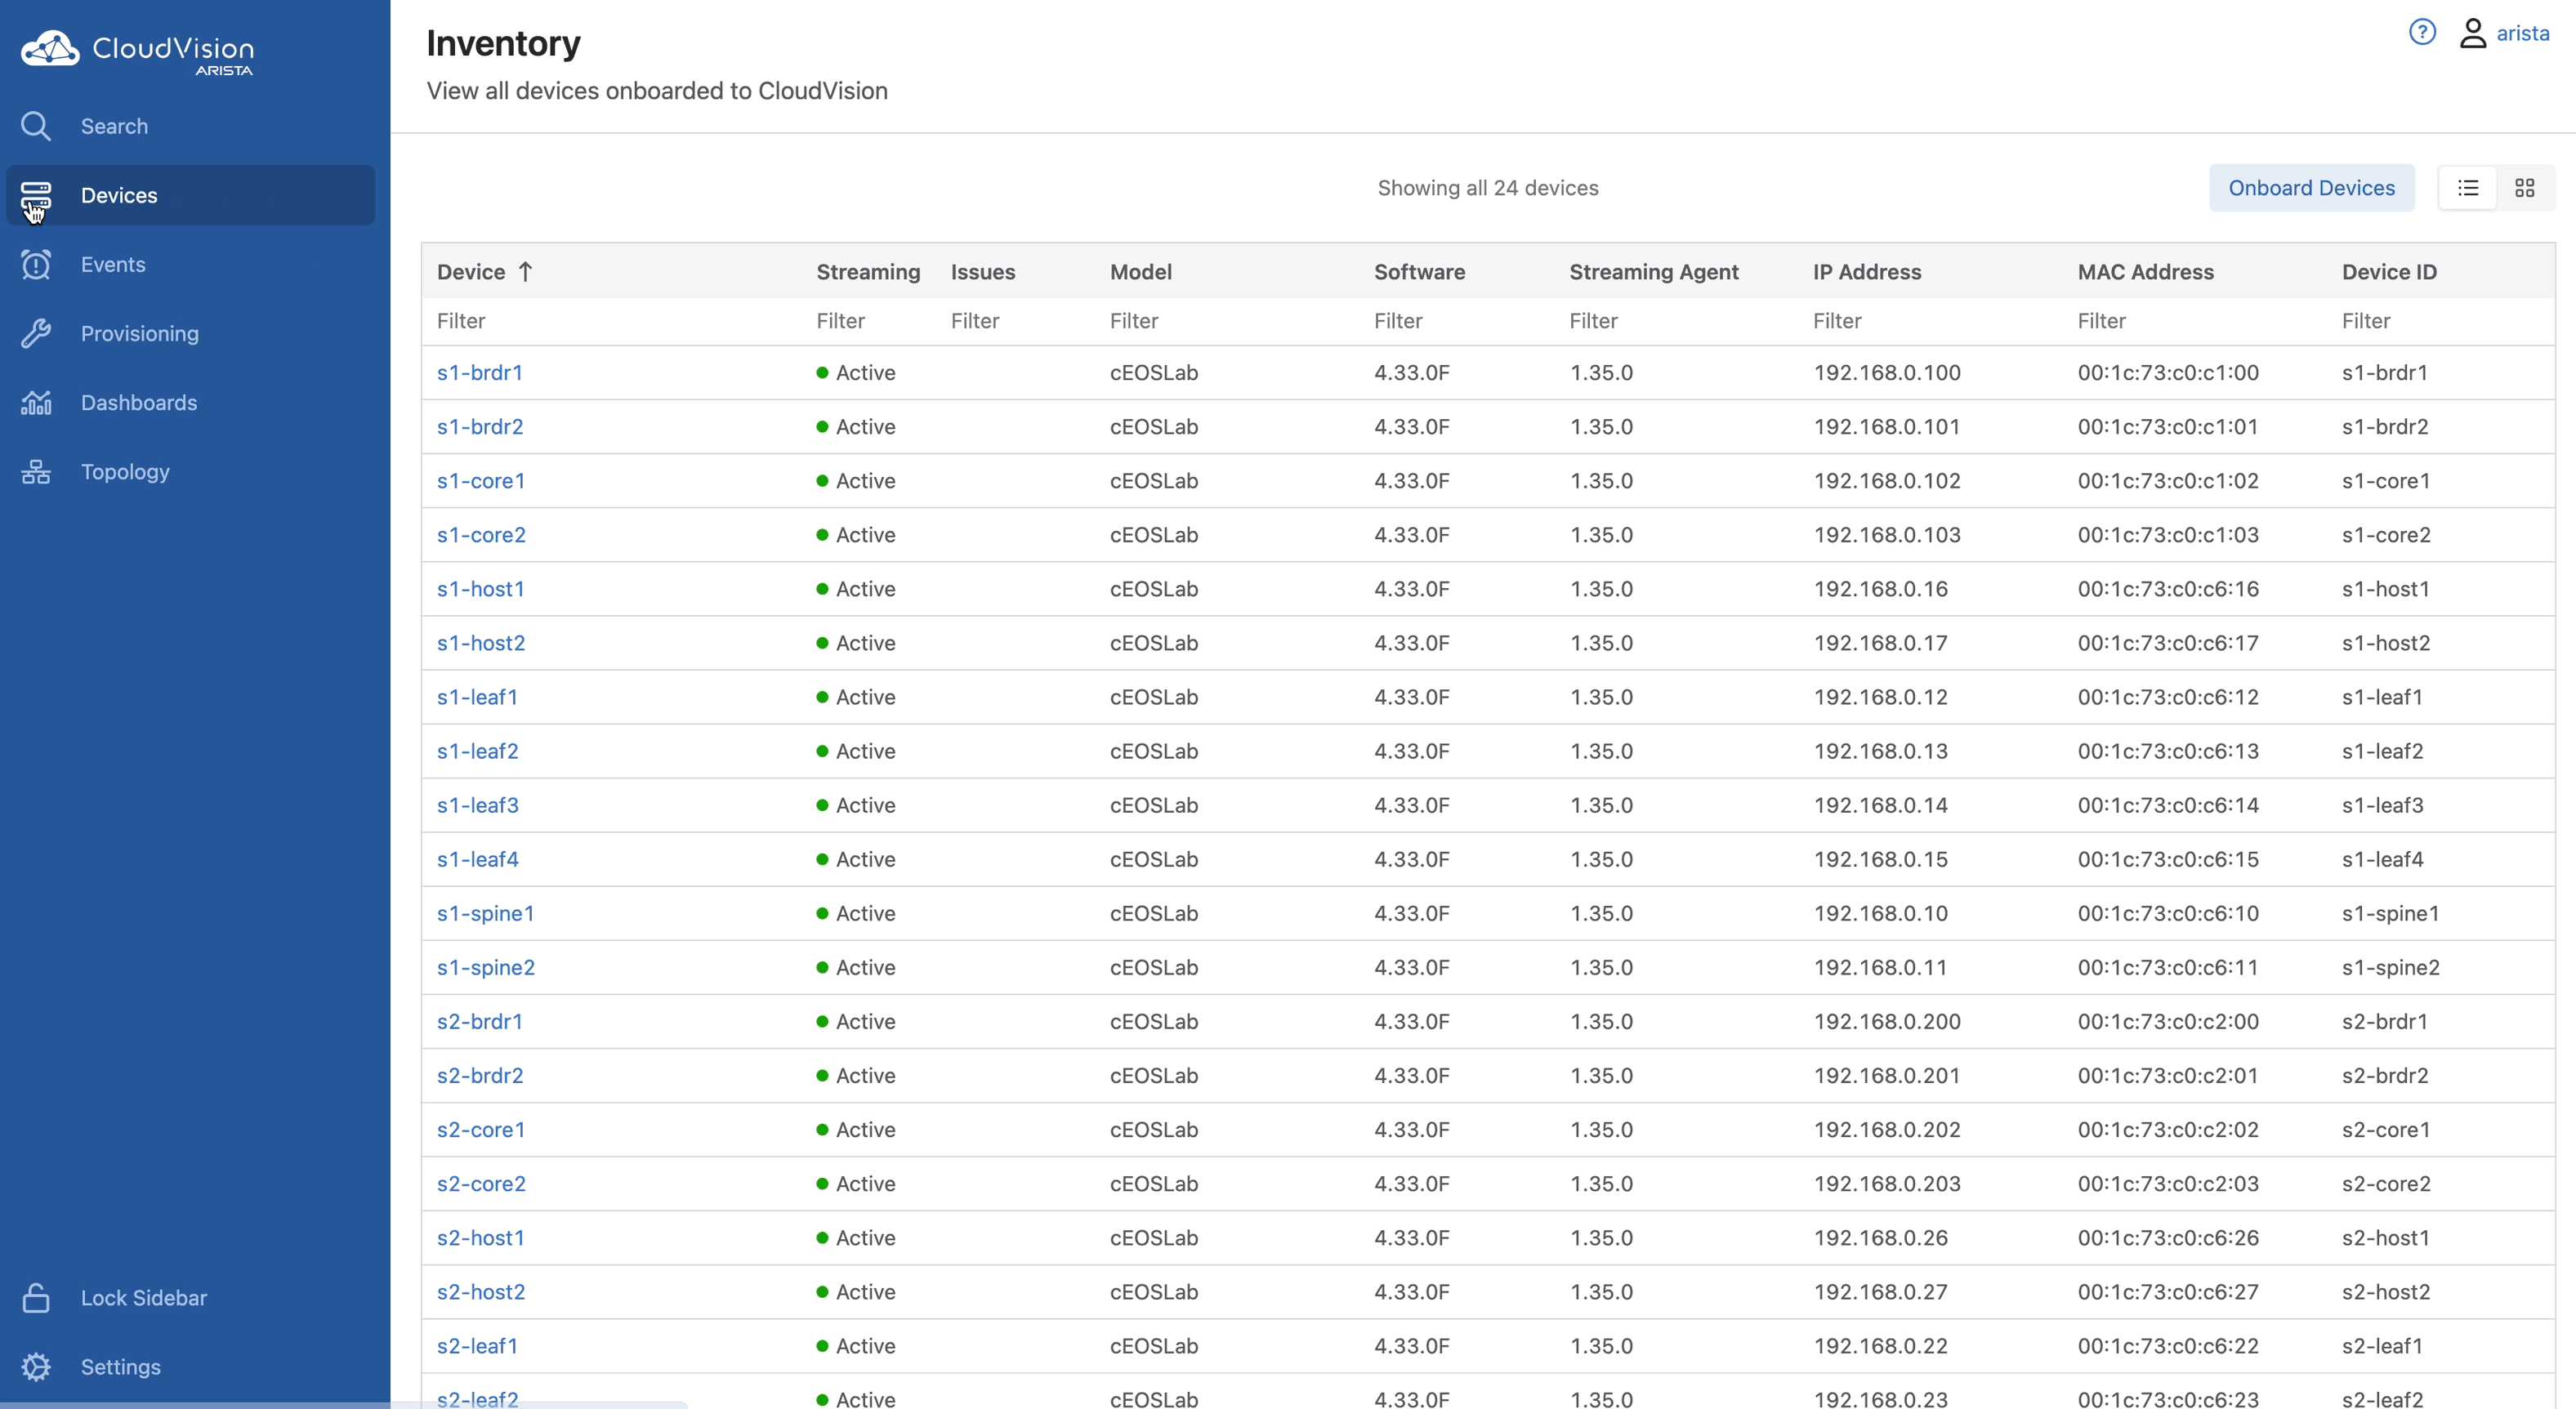Click the Settings gear icon

click(x=36, y=1367)
